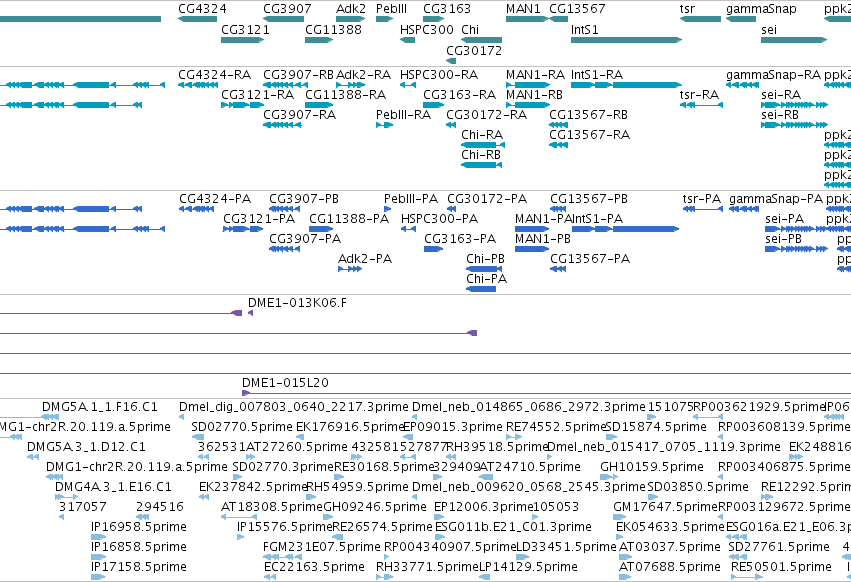Select the CG11388-RA transcript label
851x582 pixels.
tap(346, 94)
